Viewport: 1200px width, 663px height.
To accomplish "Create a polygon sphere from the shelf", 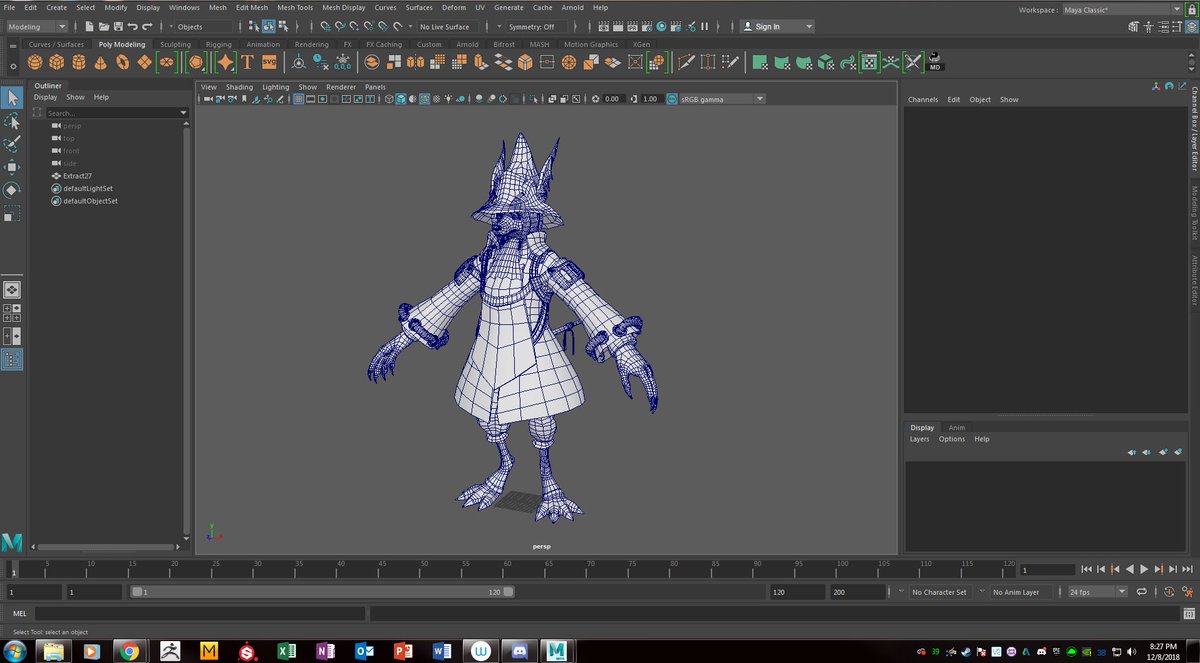I will tap(34, 62).
